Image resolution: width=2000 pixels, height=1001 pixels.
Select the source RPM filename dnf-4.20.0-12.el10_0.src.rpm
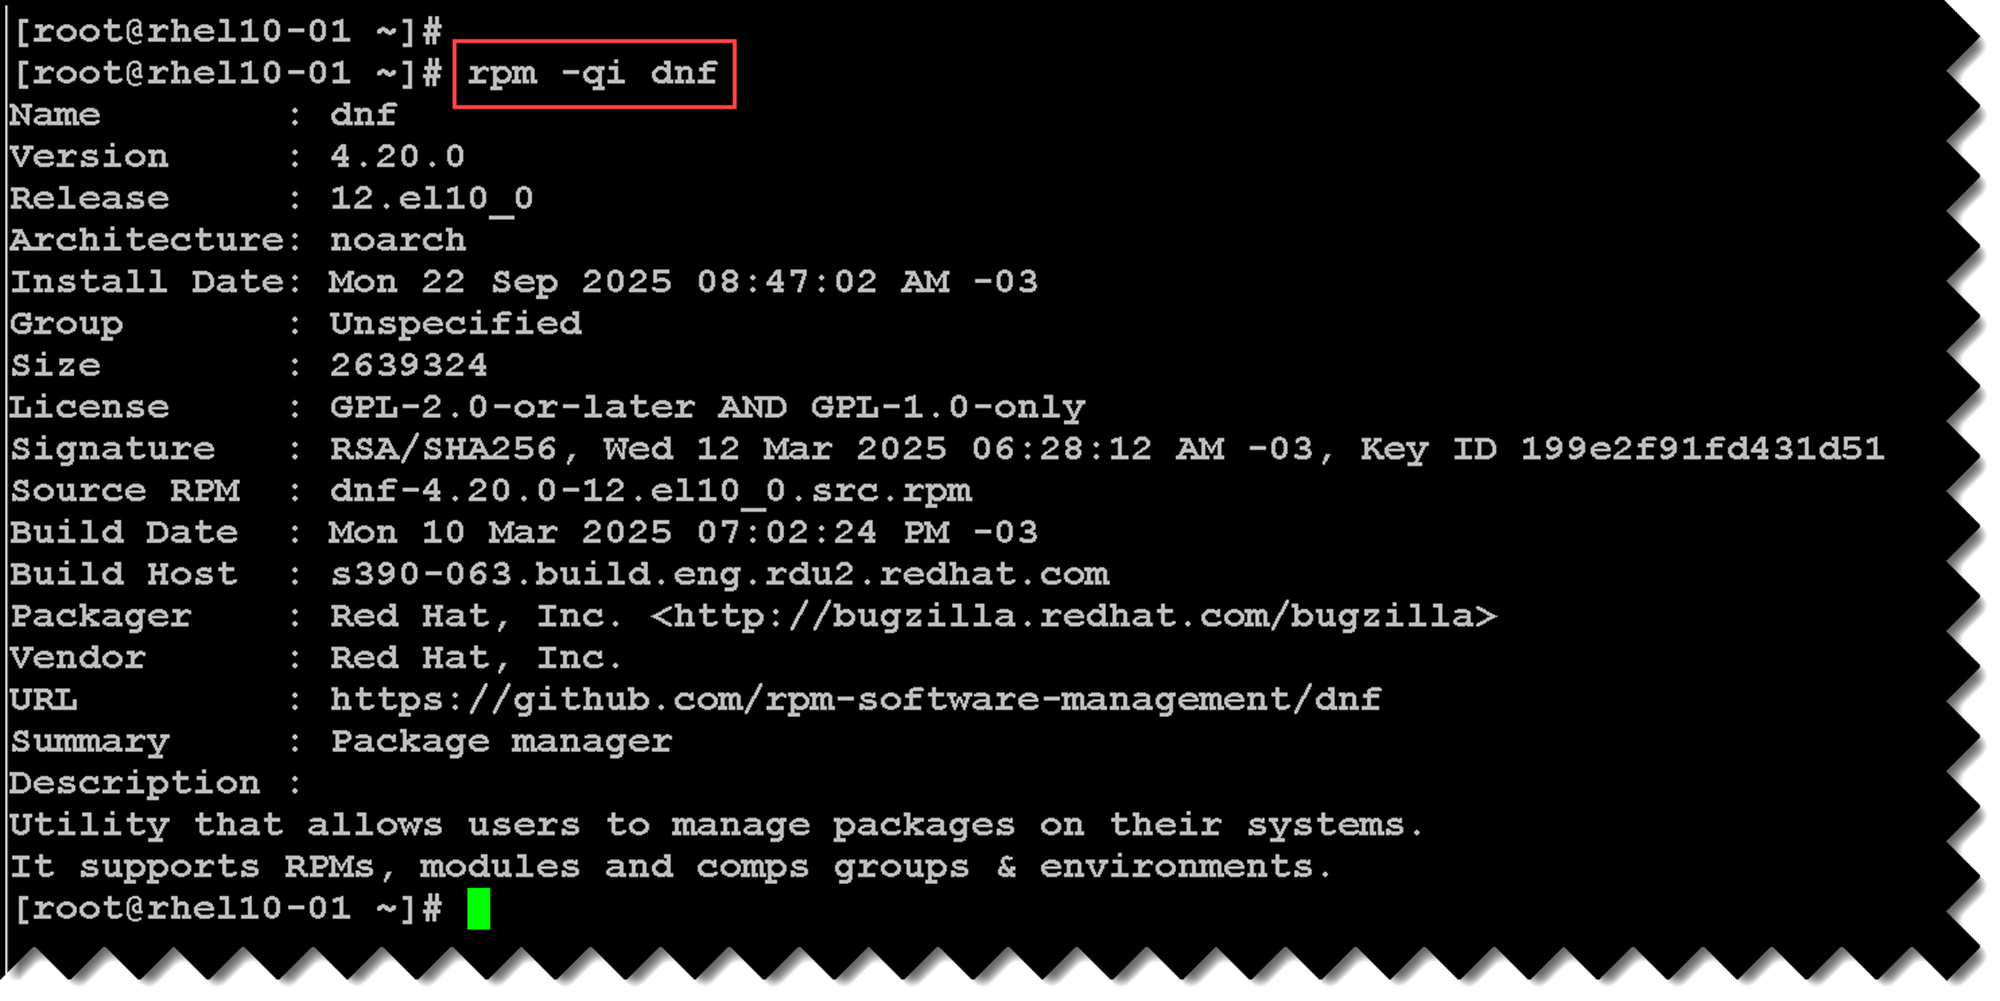[650, 491]
